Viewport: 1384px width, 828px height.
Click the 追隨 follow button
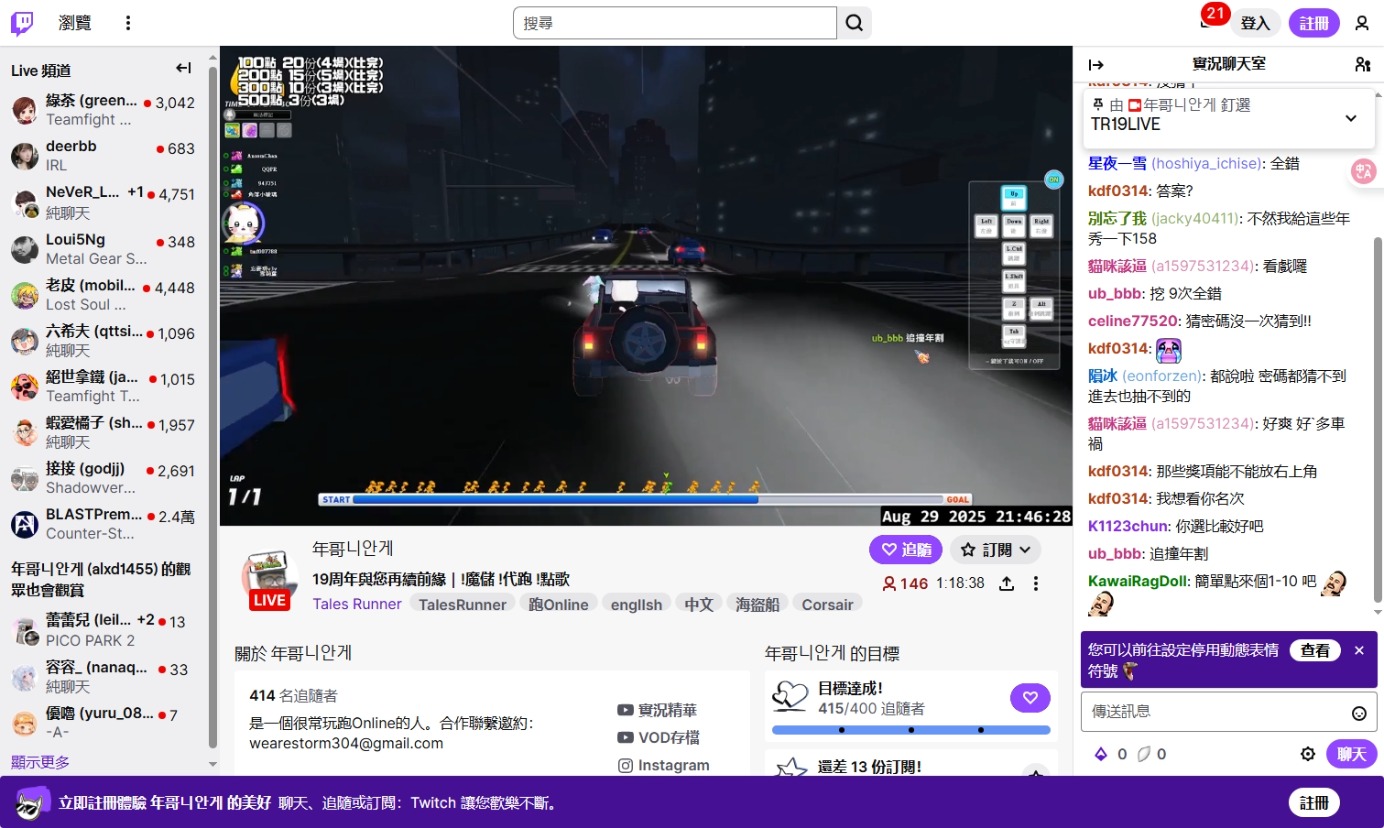(905, 549)
